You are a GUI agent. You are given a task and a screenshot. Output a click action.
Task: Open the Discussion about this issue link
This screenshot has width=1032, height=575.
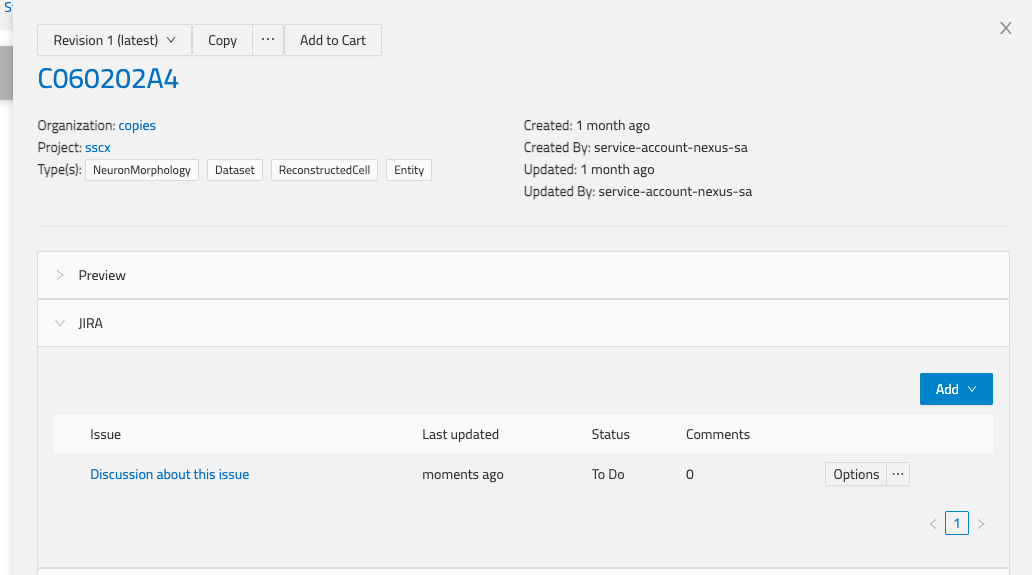click(170, 474)
